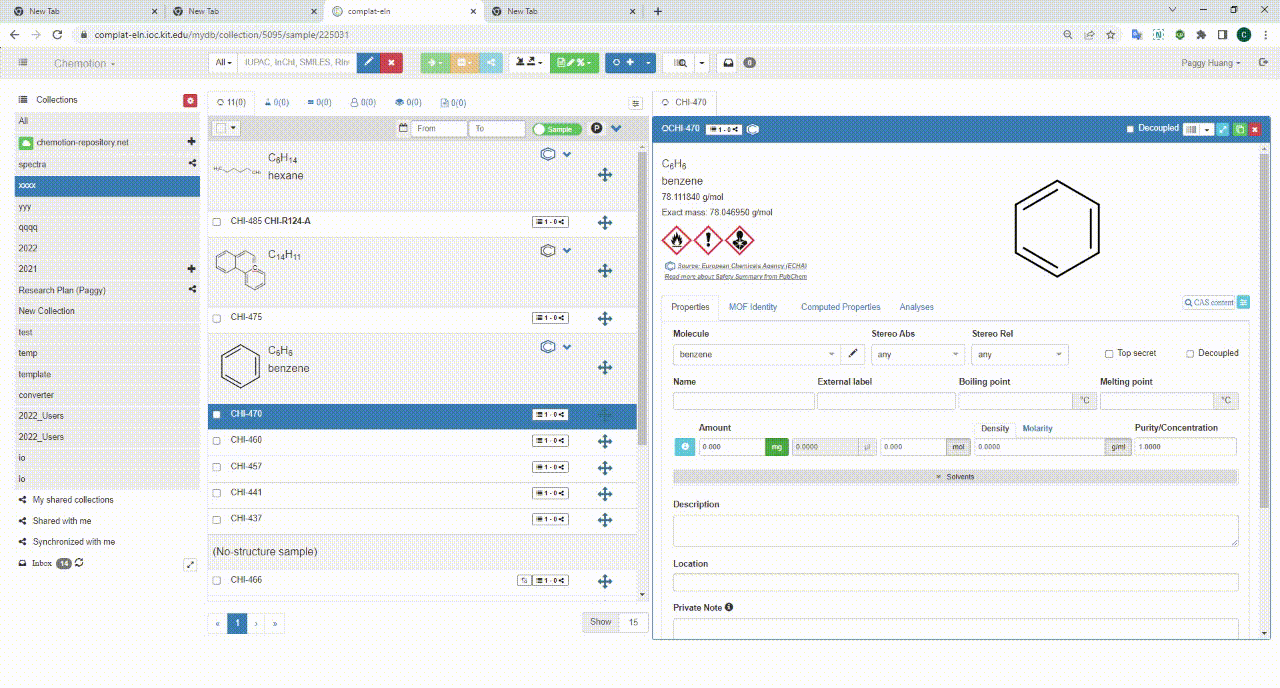Click the red clear search button
This screenshot has height=688, width=1280.
pos(391,62)
